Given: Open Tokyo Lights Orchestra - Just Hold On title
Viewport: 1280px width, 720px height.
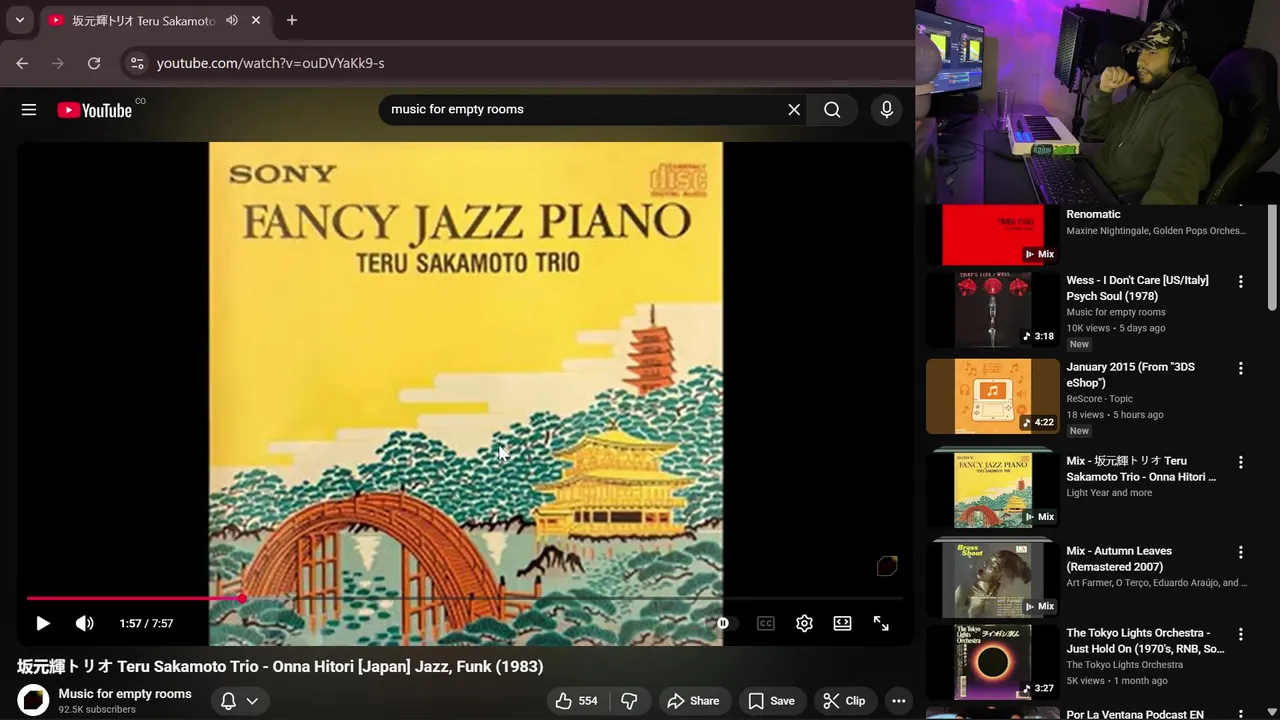Looking at the screenshot, I should click(1145, 641).
